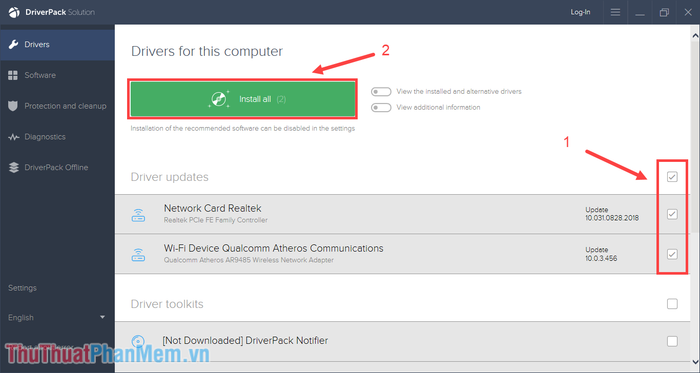700x373 pixels.
Task: Click the Wi-Fi Device Qualcomm router icon
Action: point(138,255)
